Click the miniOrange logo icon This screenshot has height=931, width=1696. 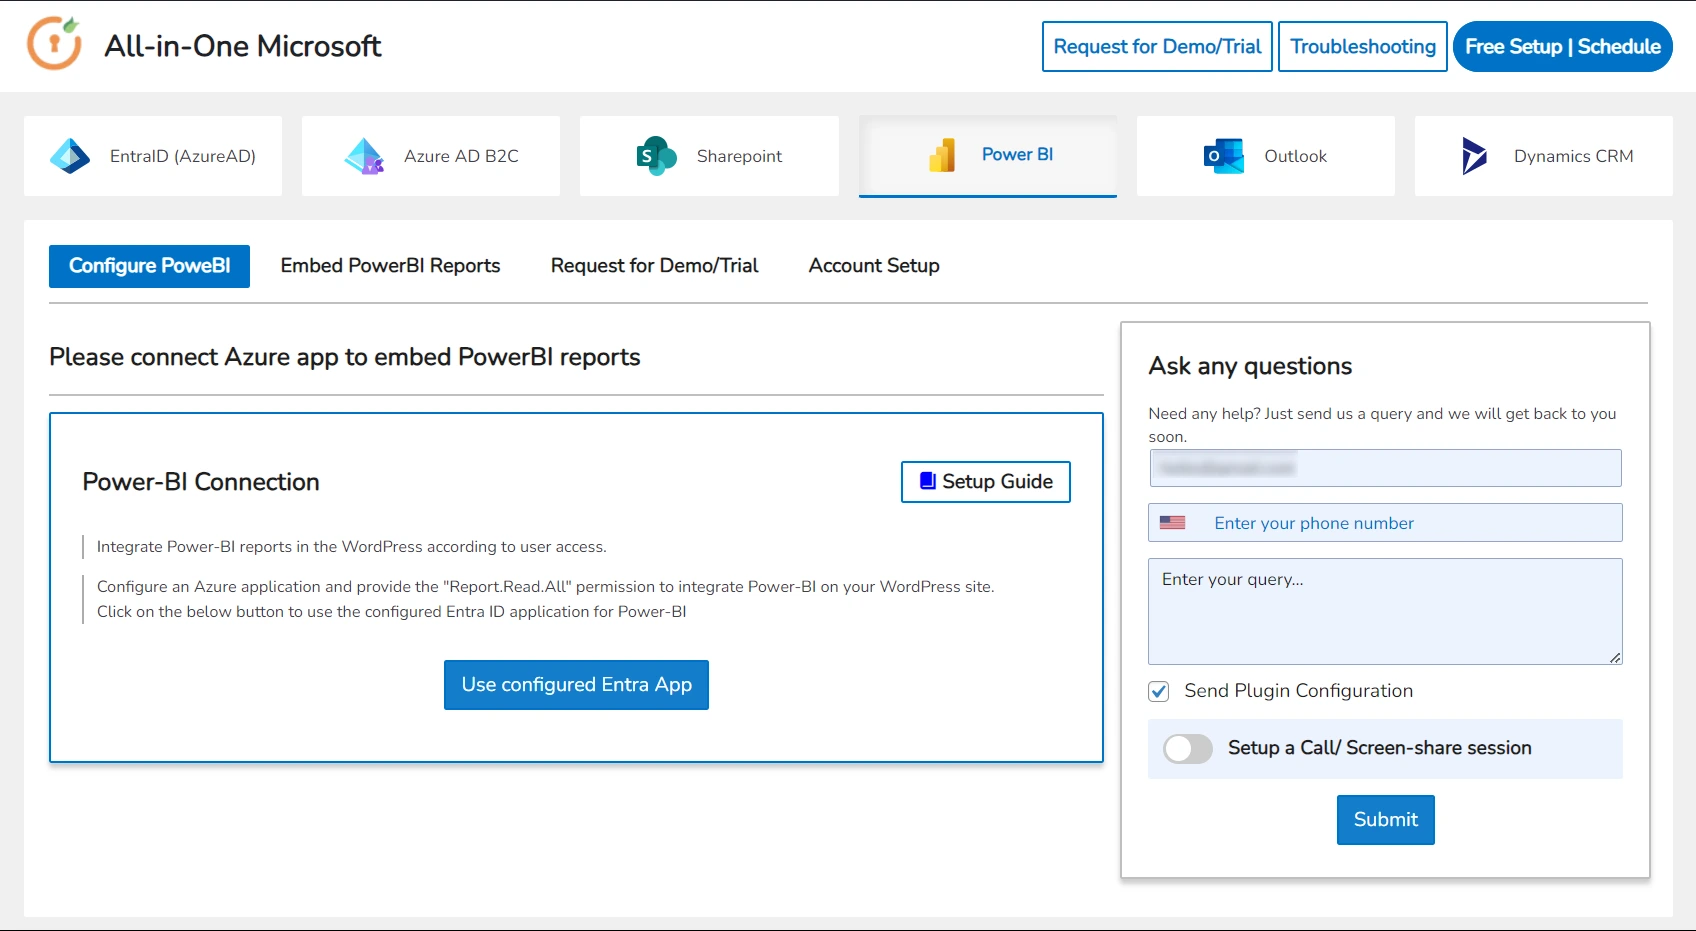(54, 43)
